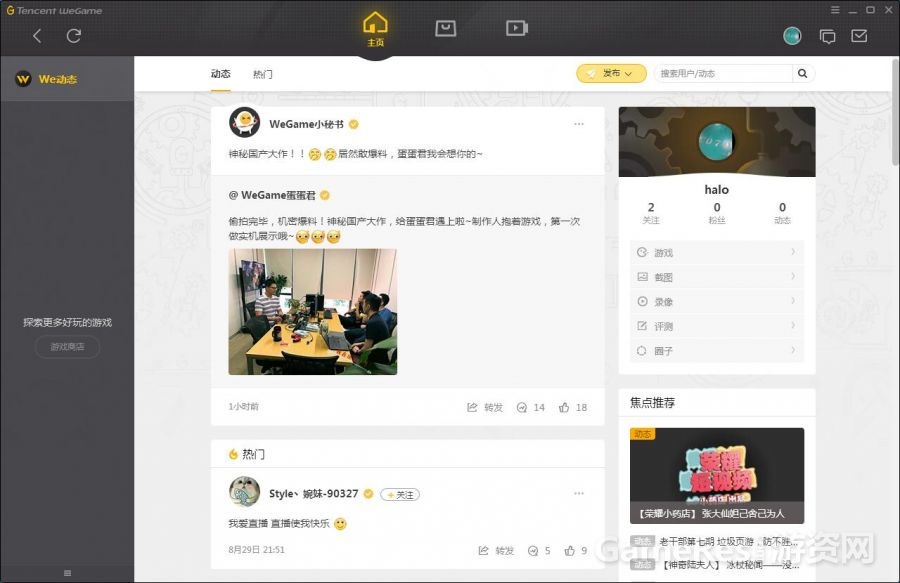Click the search magnifier icon

coord(802,73)
